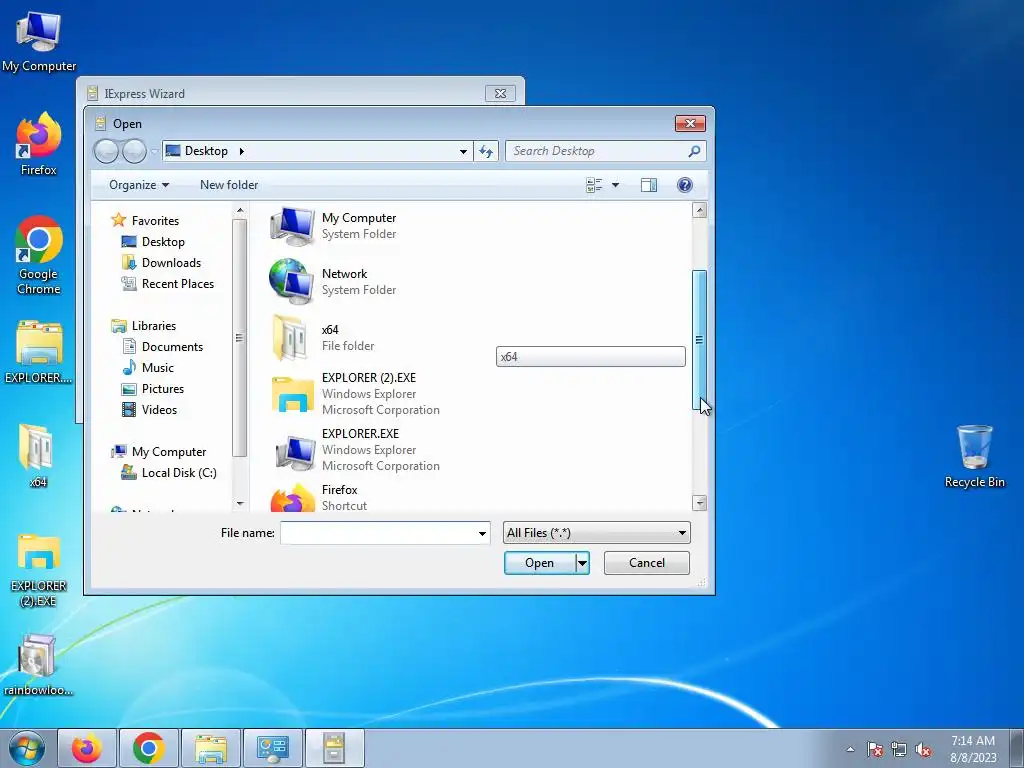This screenshot has height=768, width=1024.
Task: Click navigation pane scroll down arrow
Action: point(240,504)
